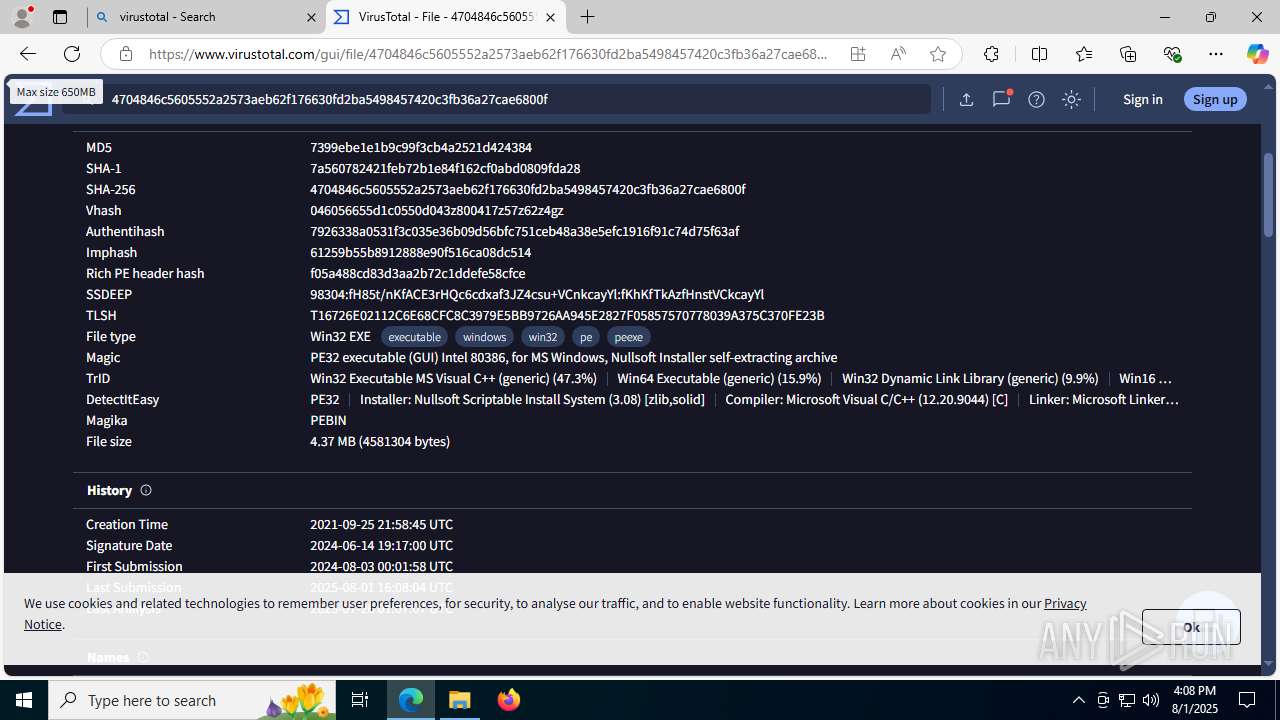Image resolution: width=1280 pixels, height=720 pixels.
Task: Open the Collections icon
Action: (x=1128, y=54)
